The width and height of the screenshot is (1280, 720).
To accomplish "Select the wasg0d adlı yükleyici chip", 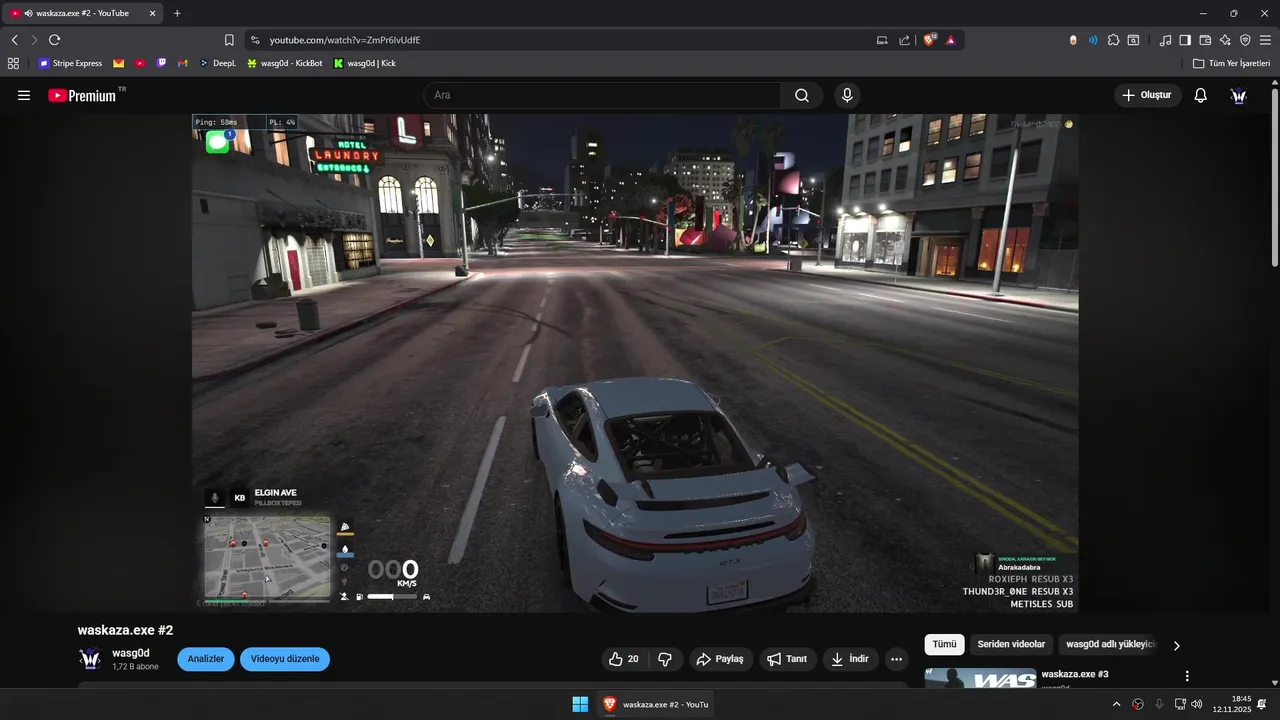I will [x=1110, y=645].
